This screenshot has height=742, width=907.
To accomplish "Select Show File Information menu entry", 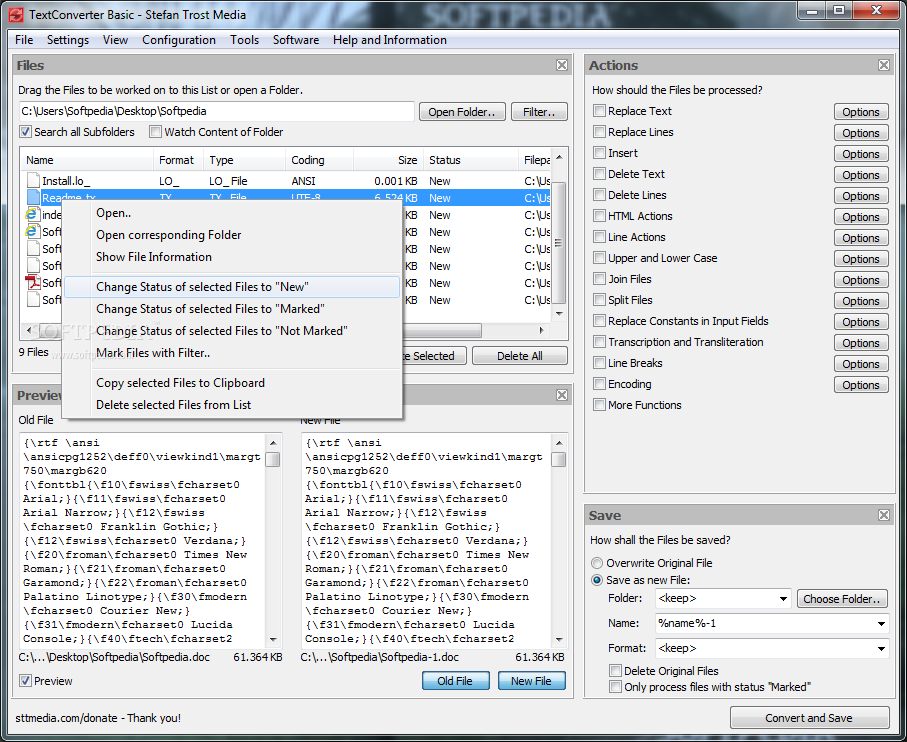I will [x=232, y=257].
